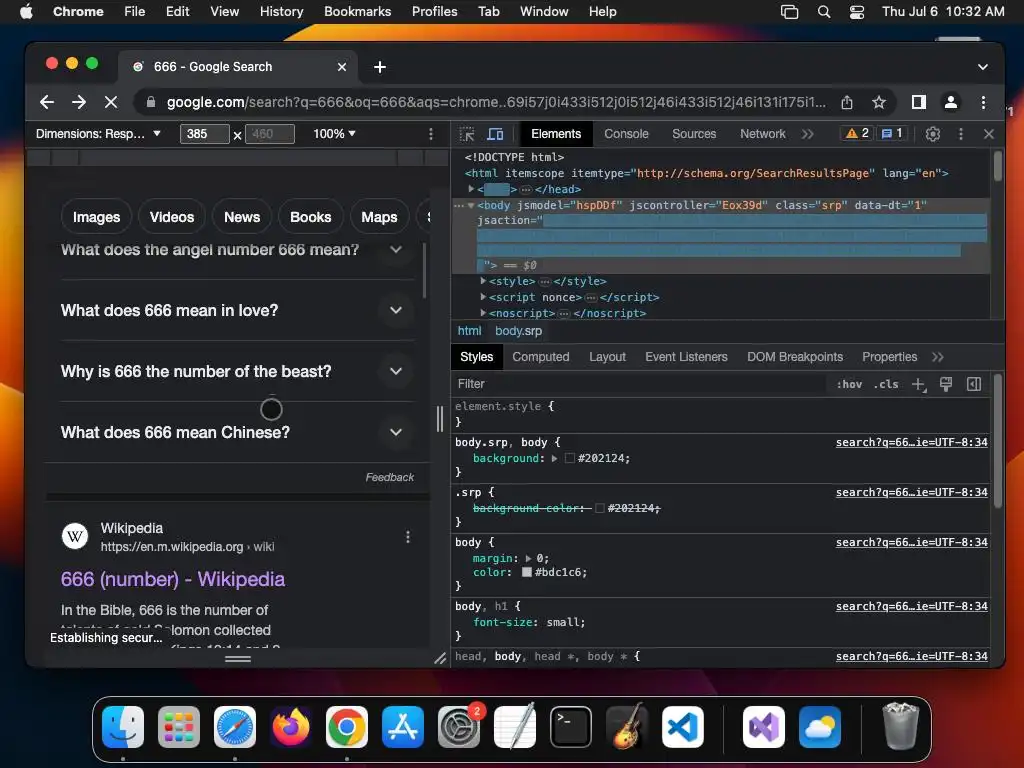
Task: Click the width input showing 385
Action: tap(204, 134)
